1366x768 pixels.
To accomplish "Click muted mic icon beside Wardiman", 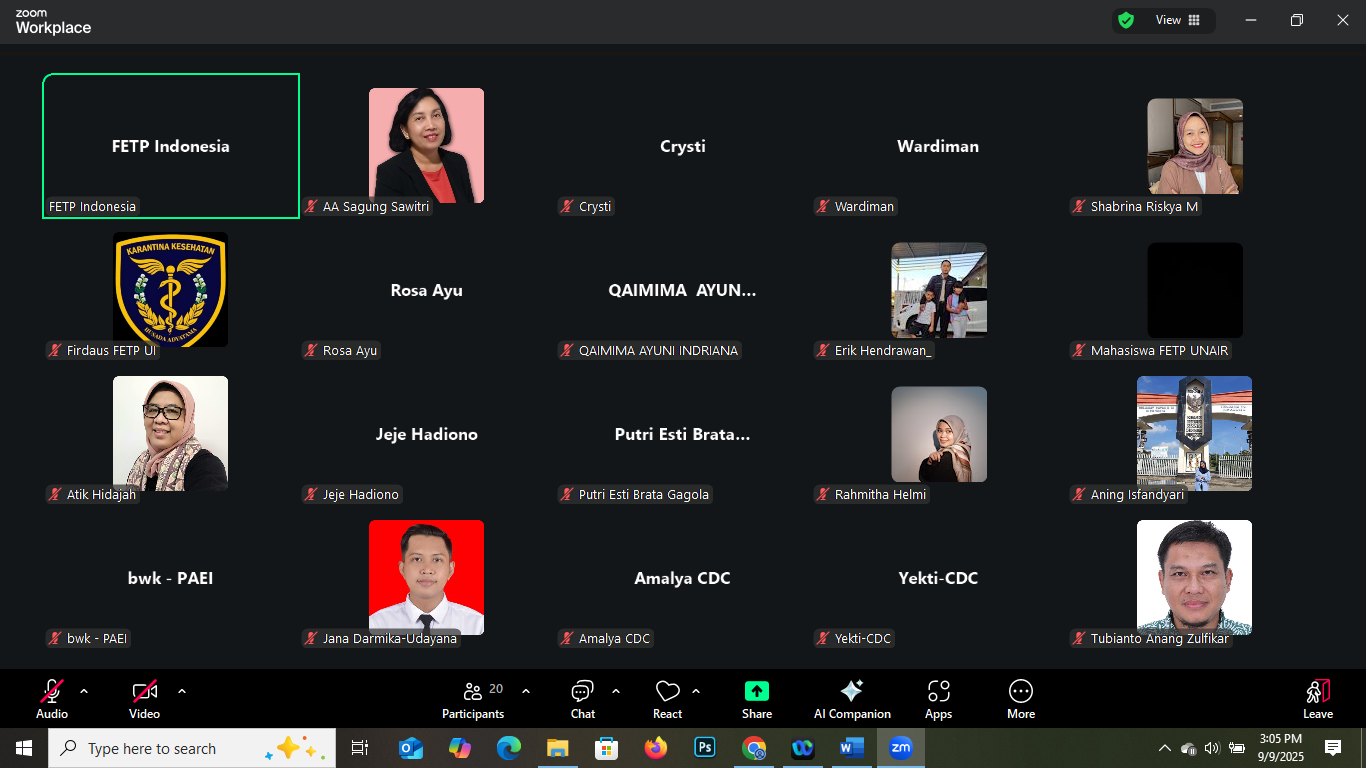I will (x=824, y=207).
